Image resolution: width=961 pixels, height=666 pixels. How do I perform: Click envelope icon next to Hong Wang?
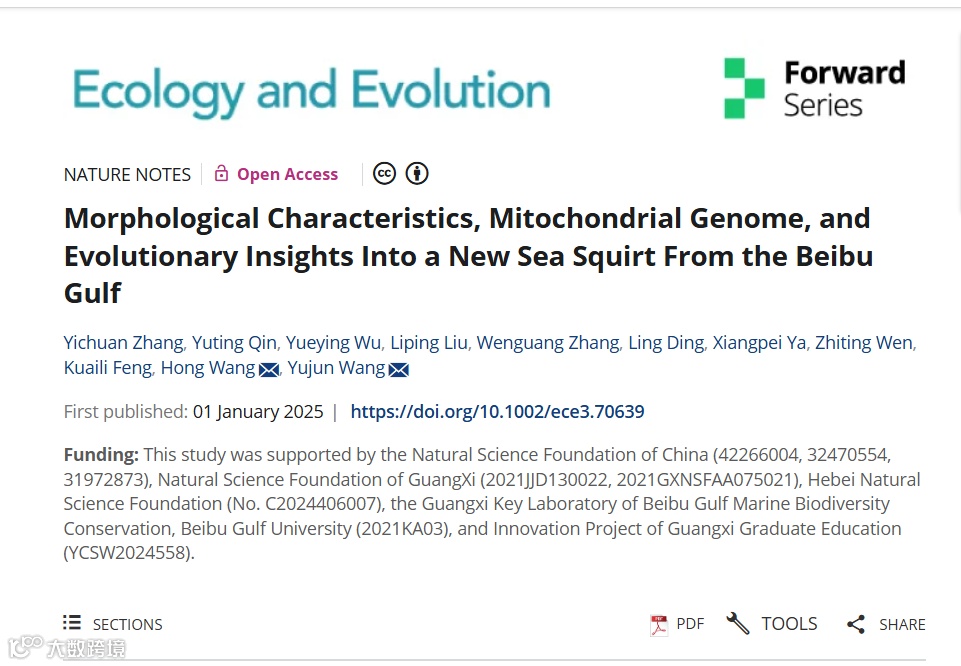coord(269,370)
